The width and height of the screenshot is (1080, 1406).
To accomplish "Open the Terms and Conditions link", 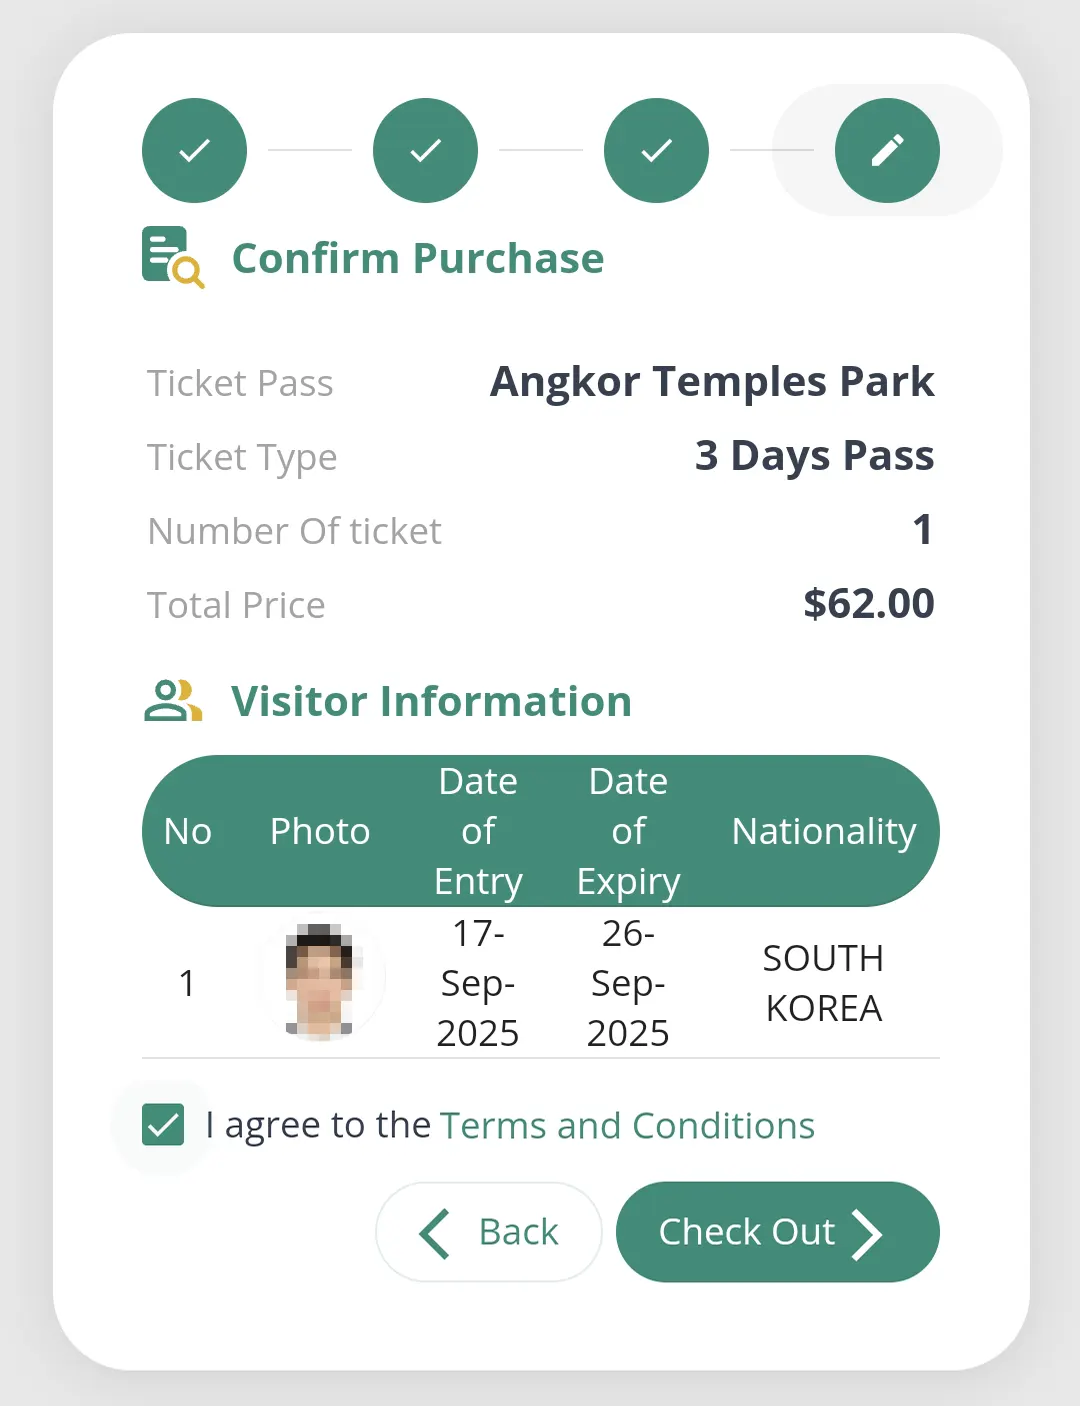I will click(627, 1126).
